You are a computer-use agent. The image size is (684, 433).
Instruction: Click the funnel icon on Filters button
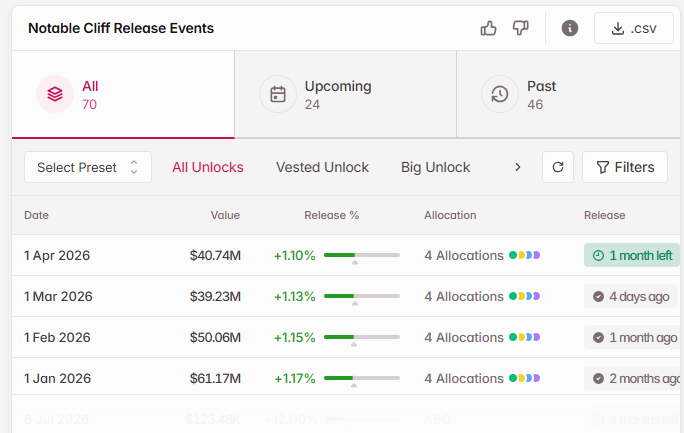click(602, 167)
